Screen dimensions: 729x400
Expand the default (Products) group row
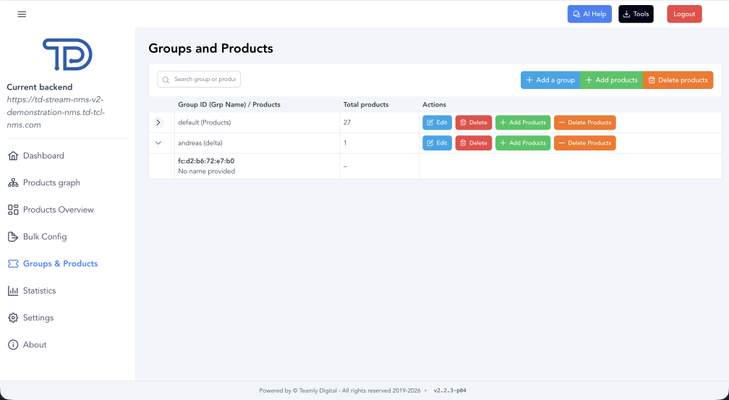click(158, 123)
